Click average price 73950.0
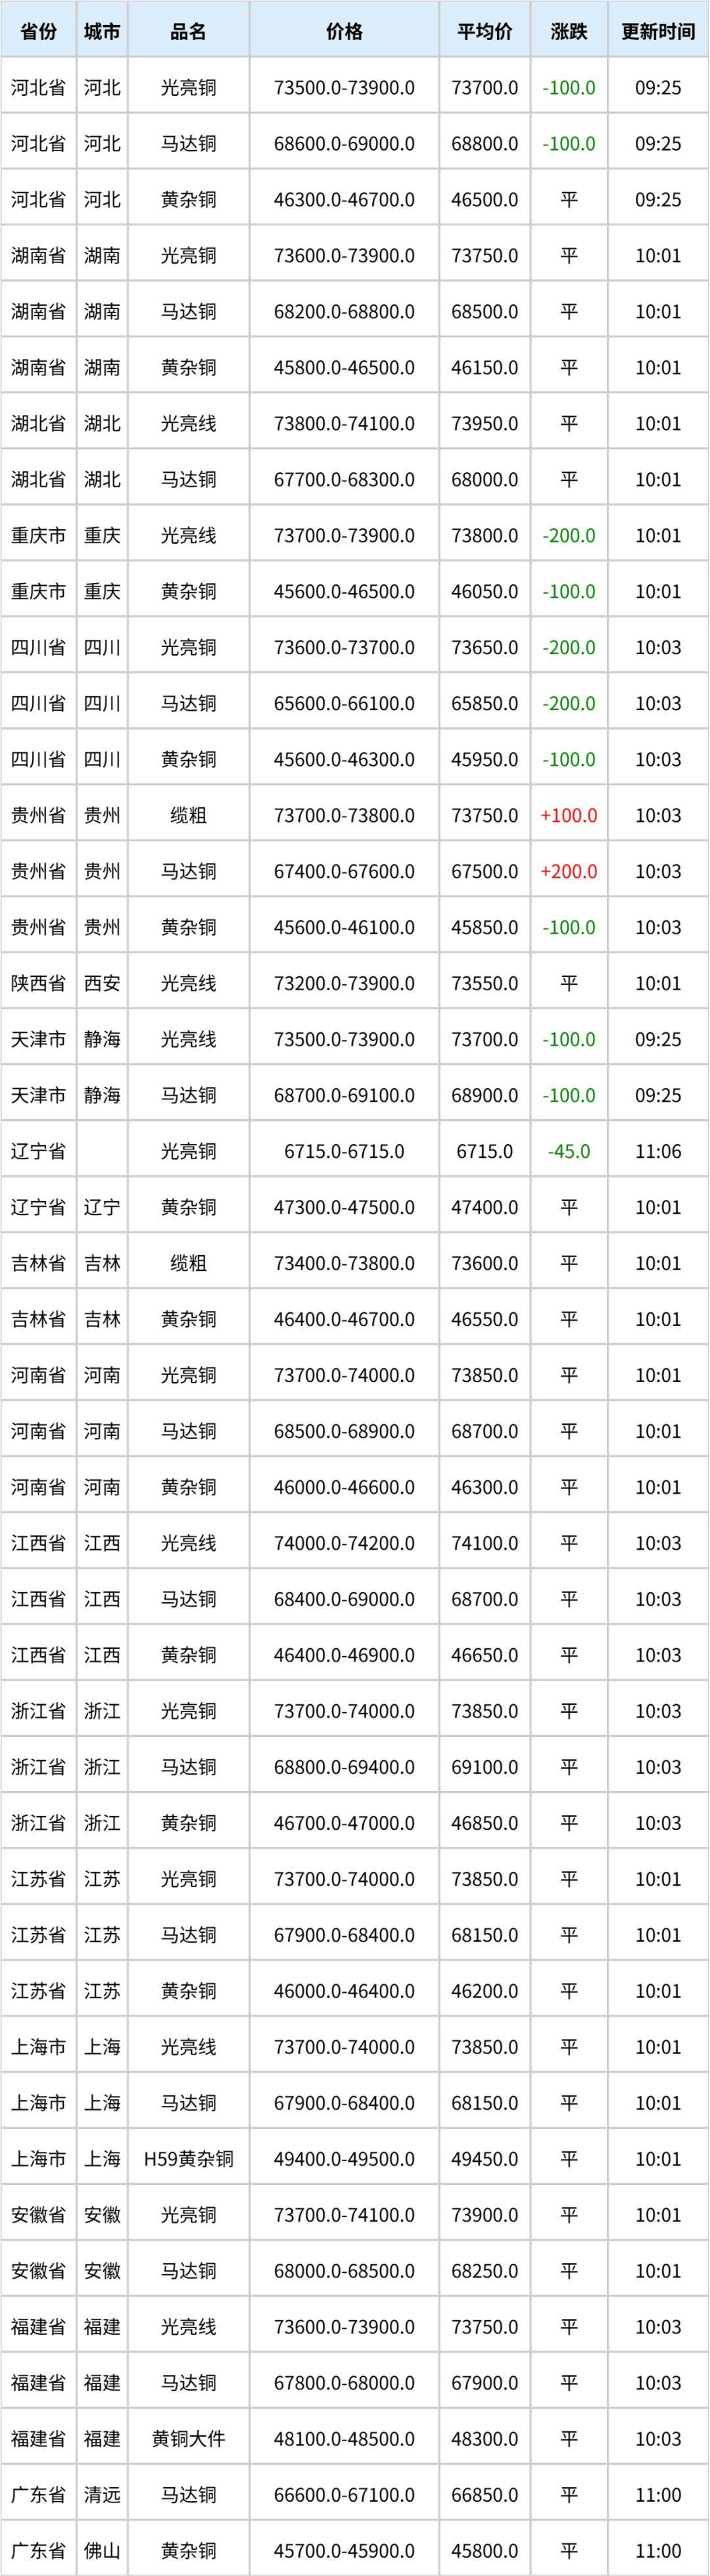Image resolution: width=710 pixels, height=2576 pixels. (x=484, y=424)
